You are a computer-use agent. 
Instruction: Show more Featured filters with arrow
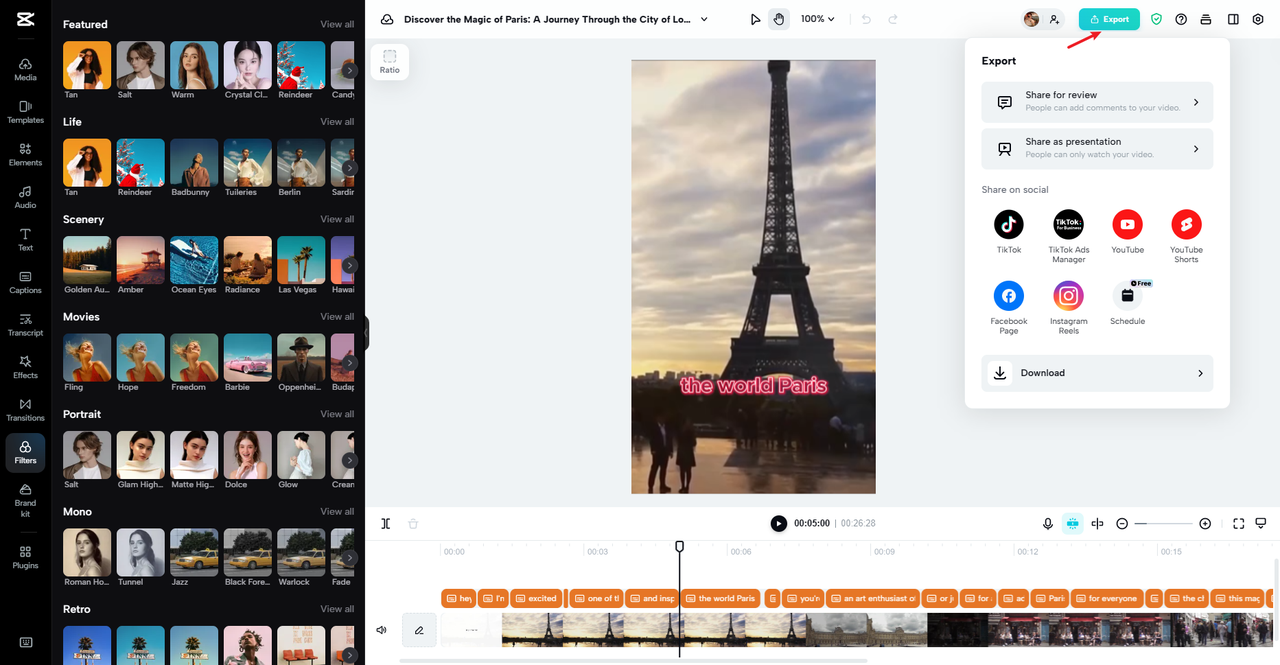[349, 70]
